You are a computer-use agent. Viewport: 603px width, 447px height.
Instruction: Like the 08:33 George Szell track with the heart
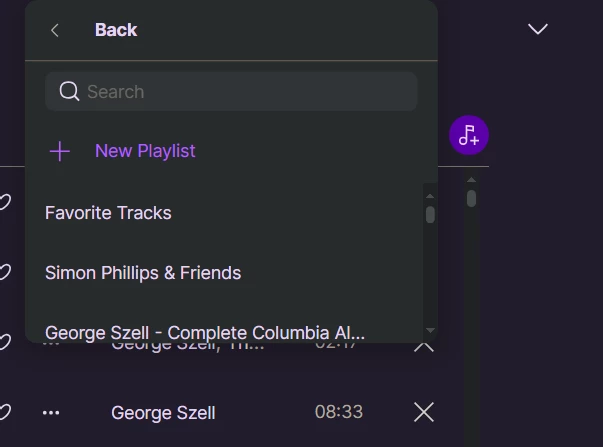(5, 412)
